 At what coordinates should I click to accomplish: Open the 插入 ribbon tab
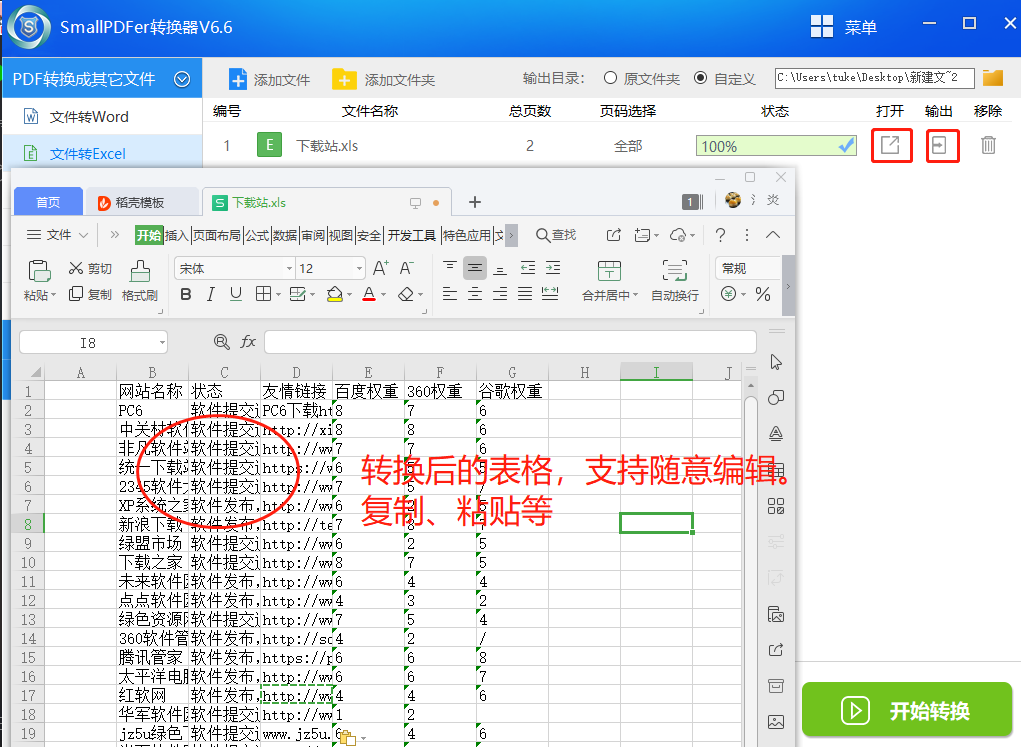[x=176, y=235]
